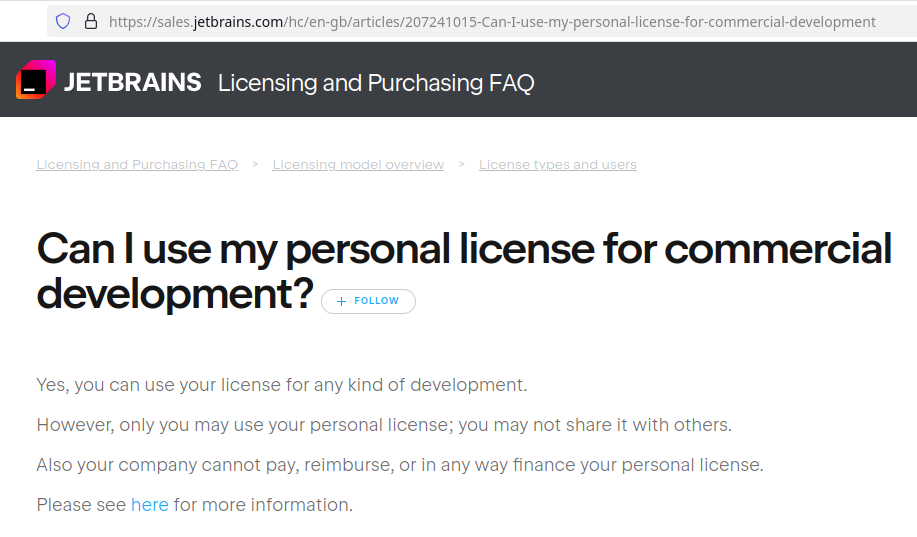
Task: Click the padlock site security icon
Action: pyautogui.click(x=91, y=22)
